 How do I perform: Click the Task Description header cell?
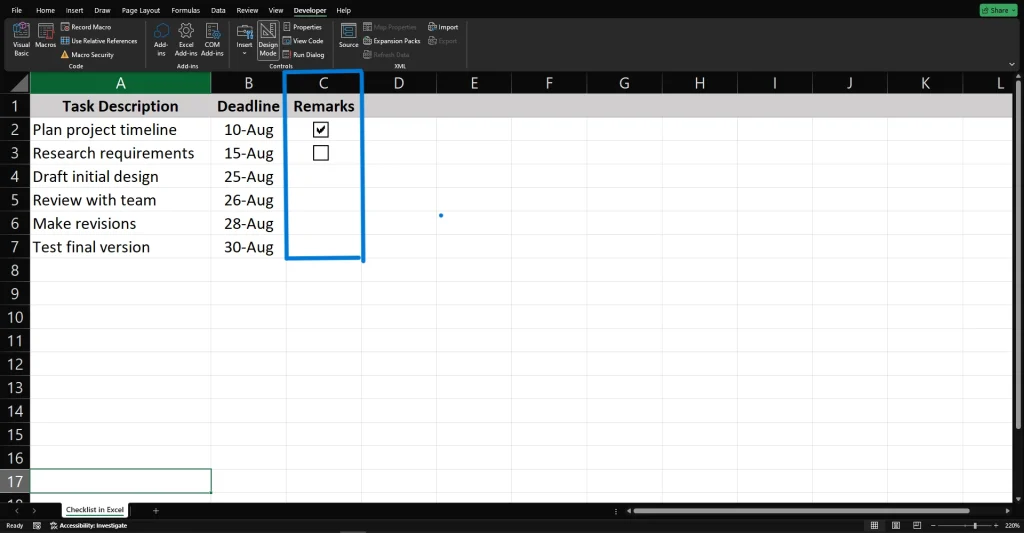(x=121, y=106)
